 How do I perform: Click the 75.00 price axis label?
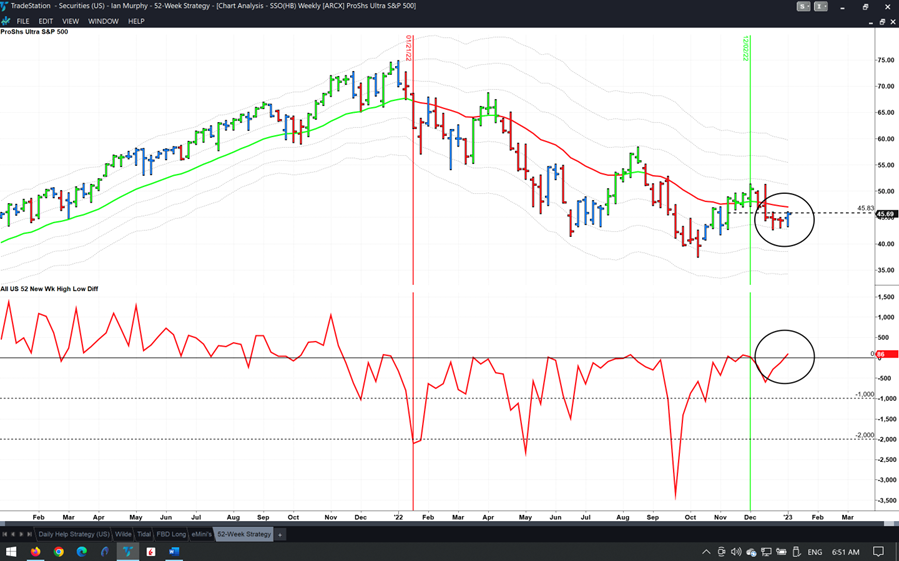pos(885,60)
